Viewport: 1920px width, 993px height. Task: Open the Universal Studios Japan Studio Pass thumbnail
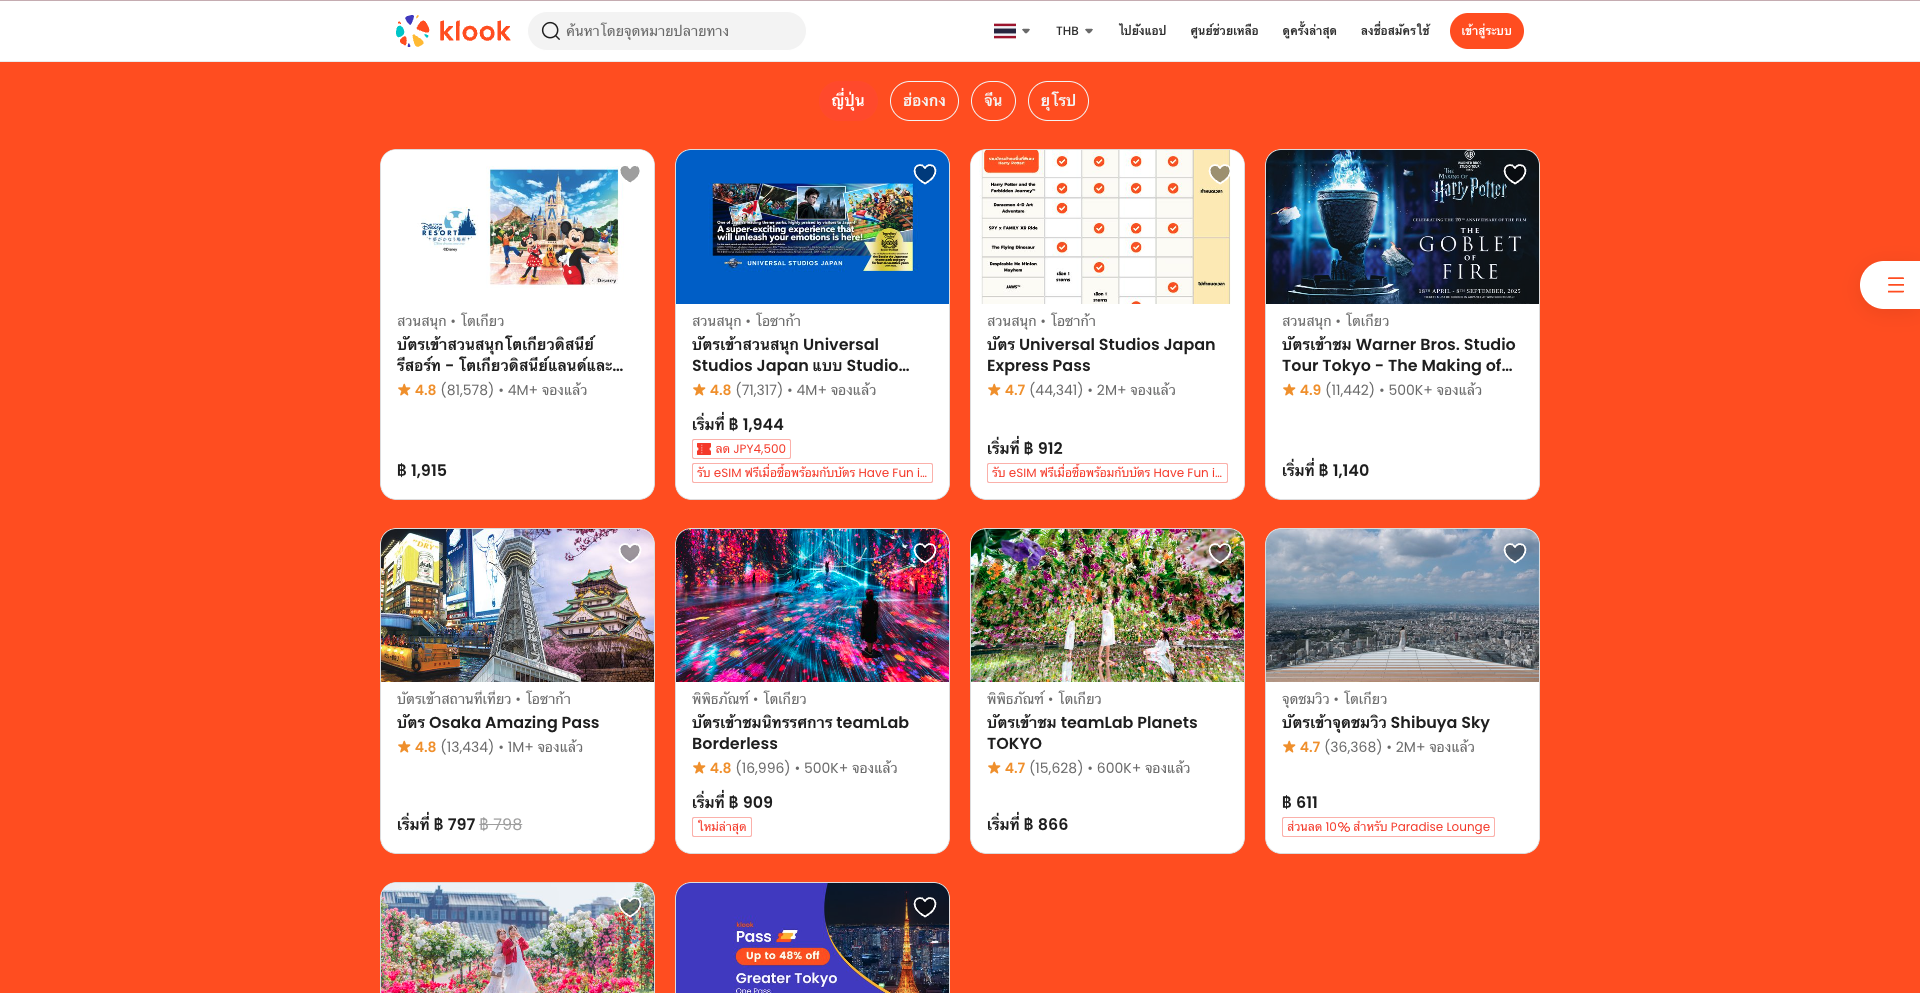click(x=812, y=227)
